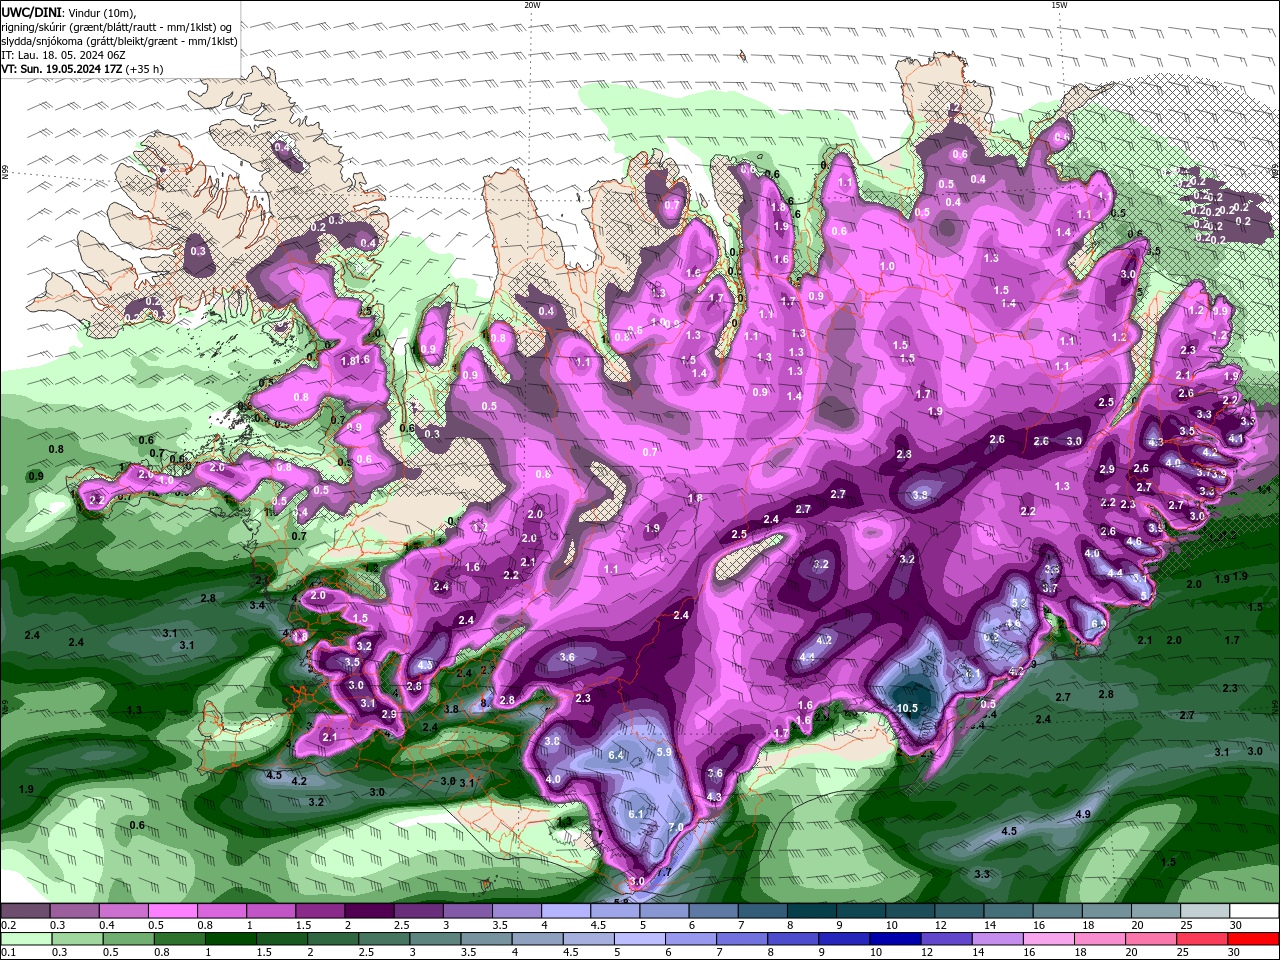1280x960 pixels.
Task: Click the '5.9' value on the map
Action: click(664, 752)
